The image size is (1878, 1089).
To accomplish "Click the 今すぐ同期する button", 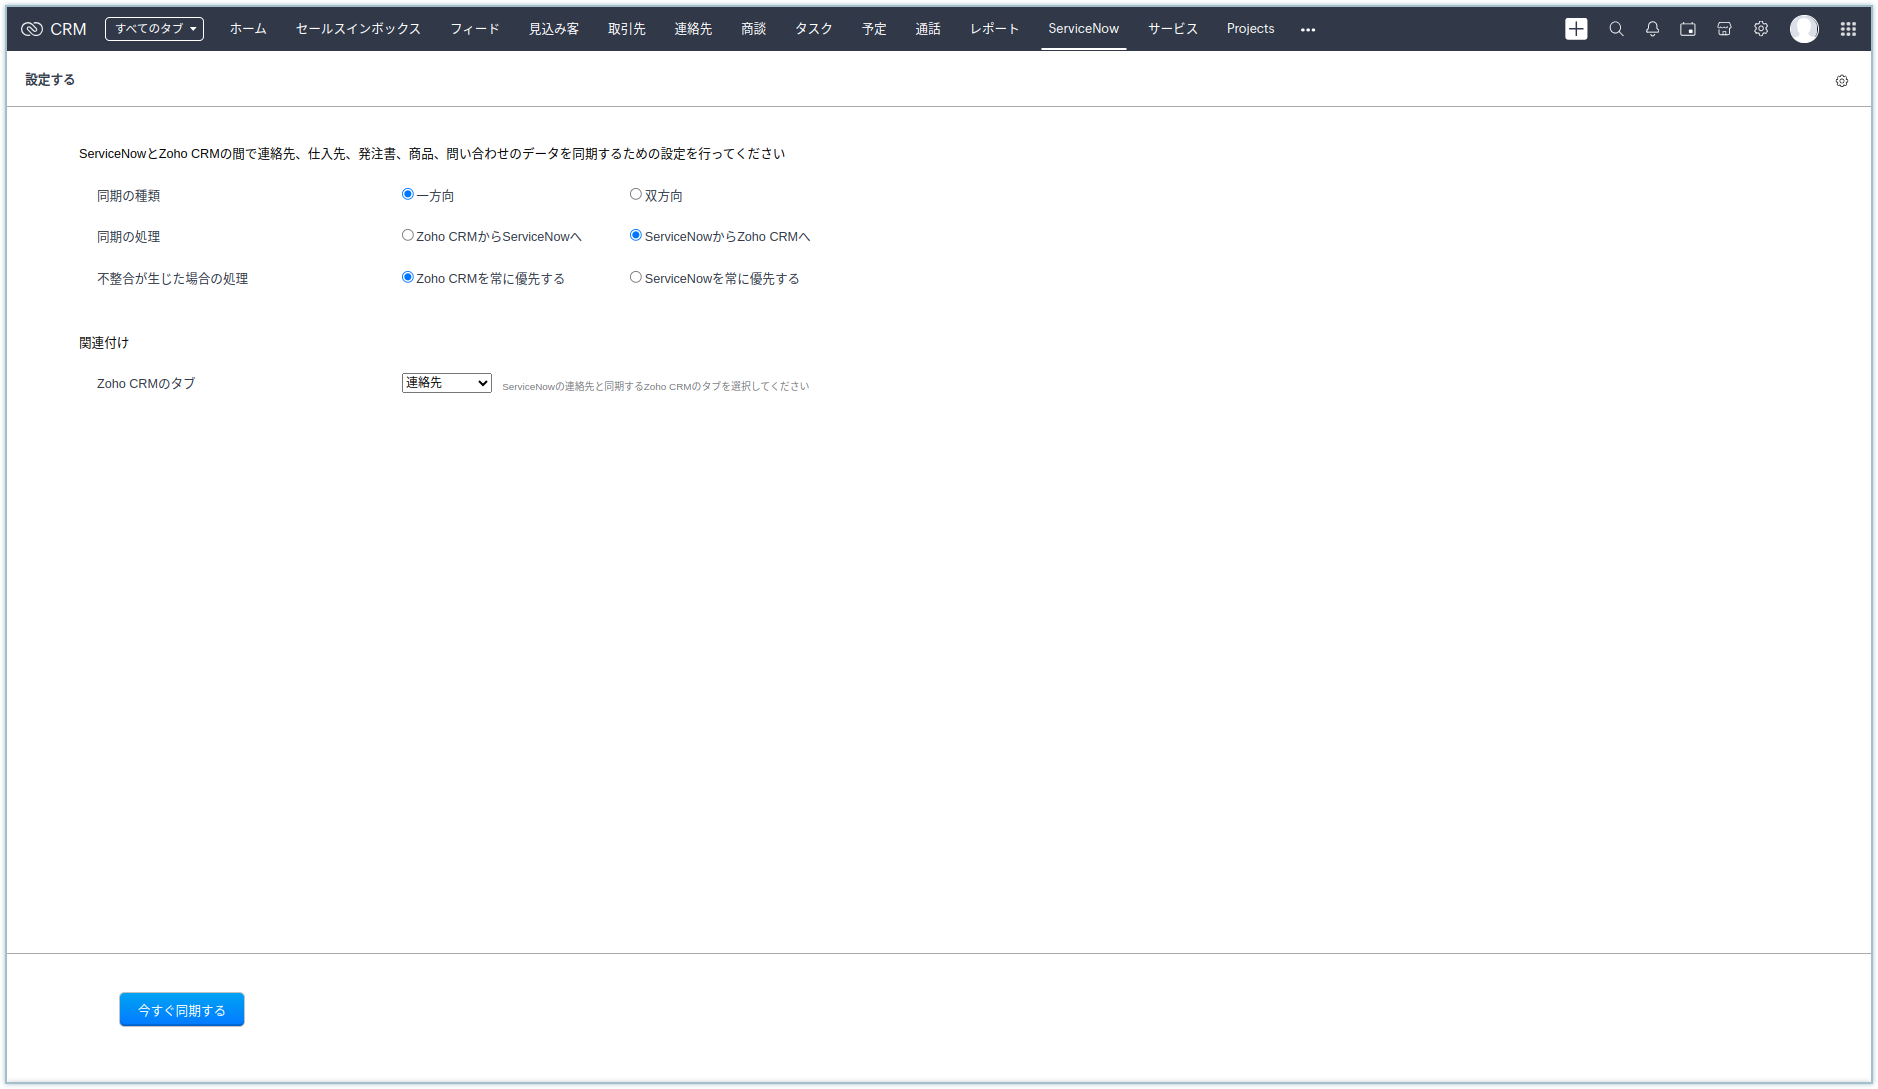I will pos(182,1010).
